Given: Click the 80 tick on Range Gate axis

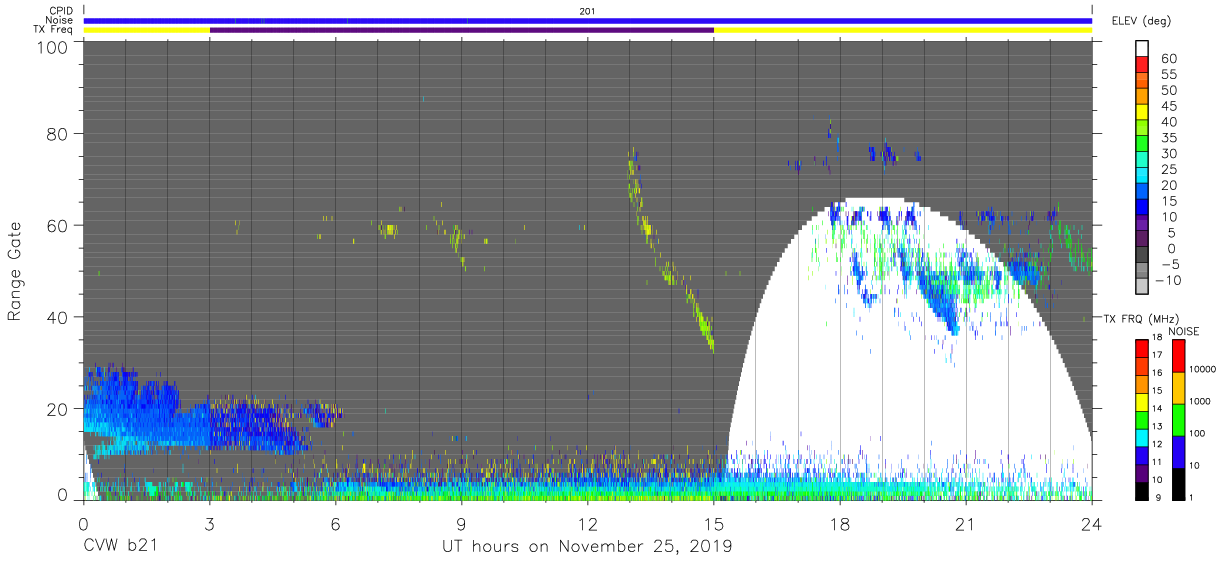Looking at the screenshot, I should (56, 135).
